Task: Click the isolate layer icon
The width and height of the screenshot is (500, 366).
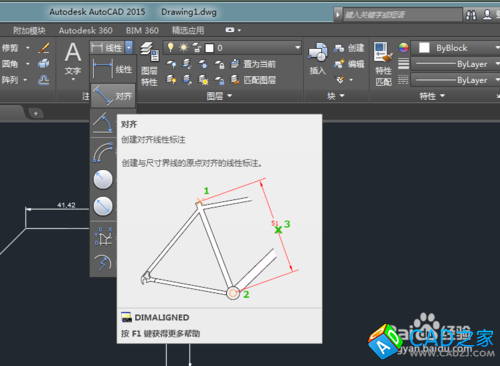Action: pyautogui.click(x=187, y=64)
